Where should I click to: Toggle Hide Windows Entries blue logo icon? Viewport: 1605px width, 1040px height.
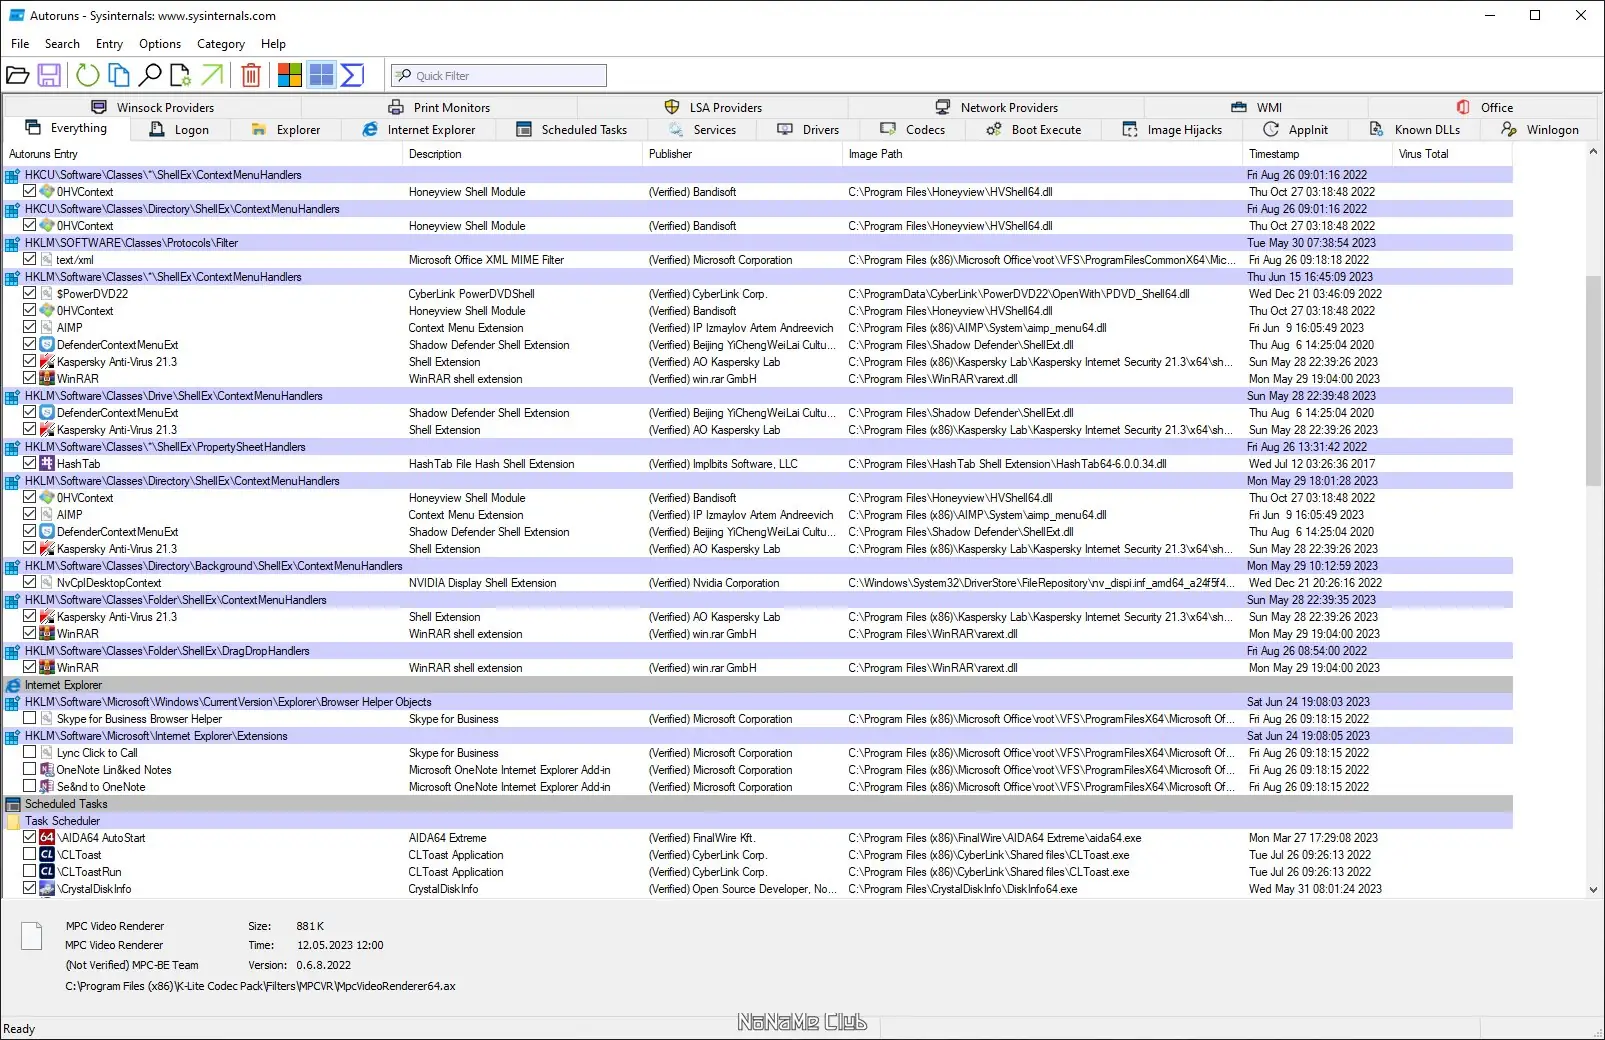point(321,75)
